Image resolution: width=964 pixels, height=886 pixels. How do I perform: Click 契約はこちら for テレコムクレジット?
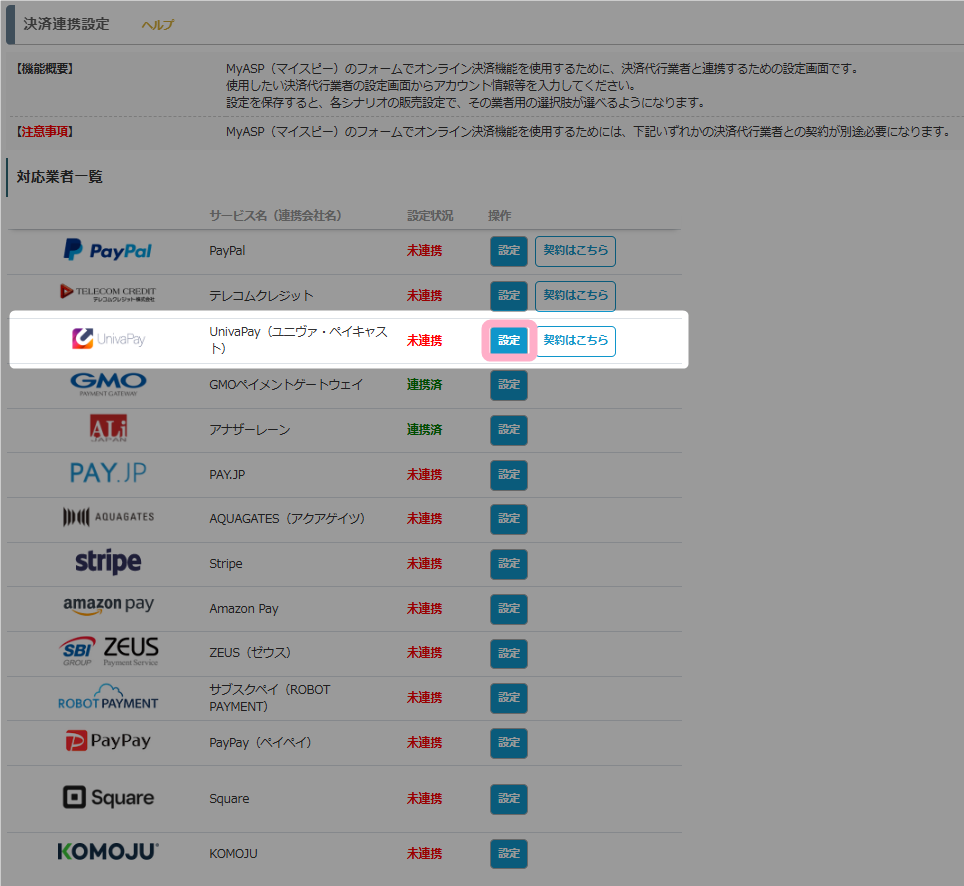[575, 296]
